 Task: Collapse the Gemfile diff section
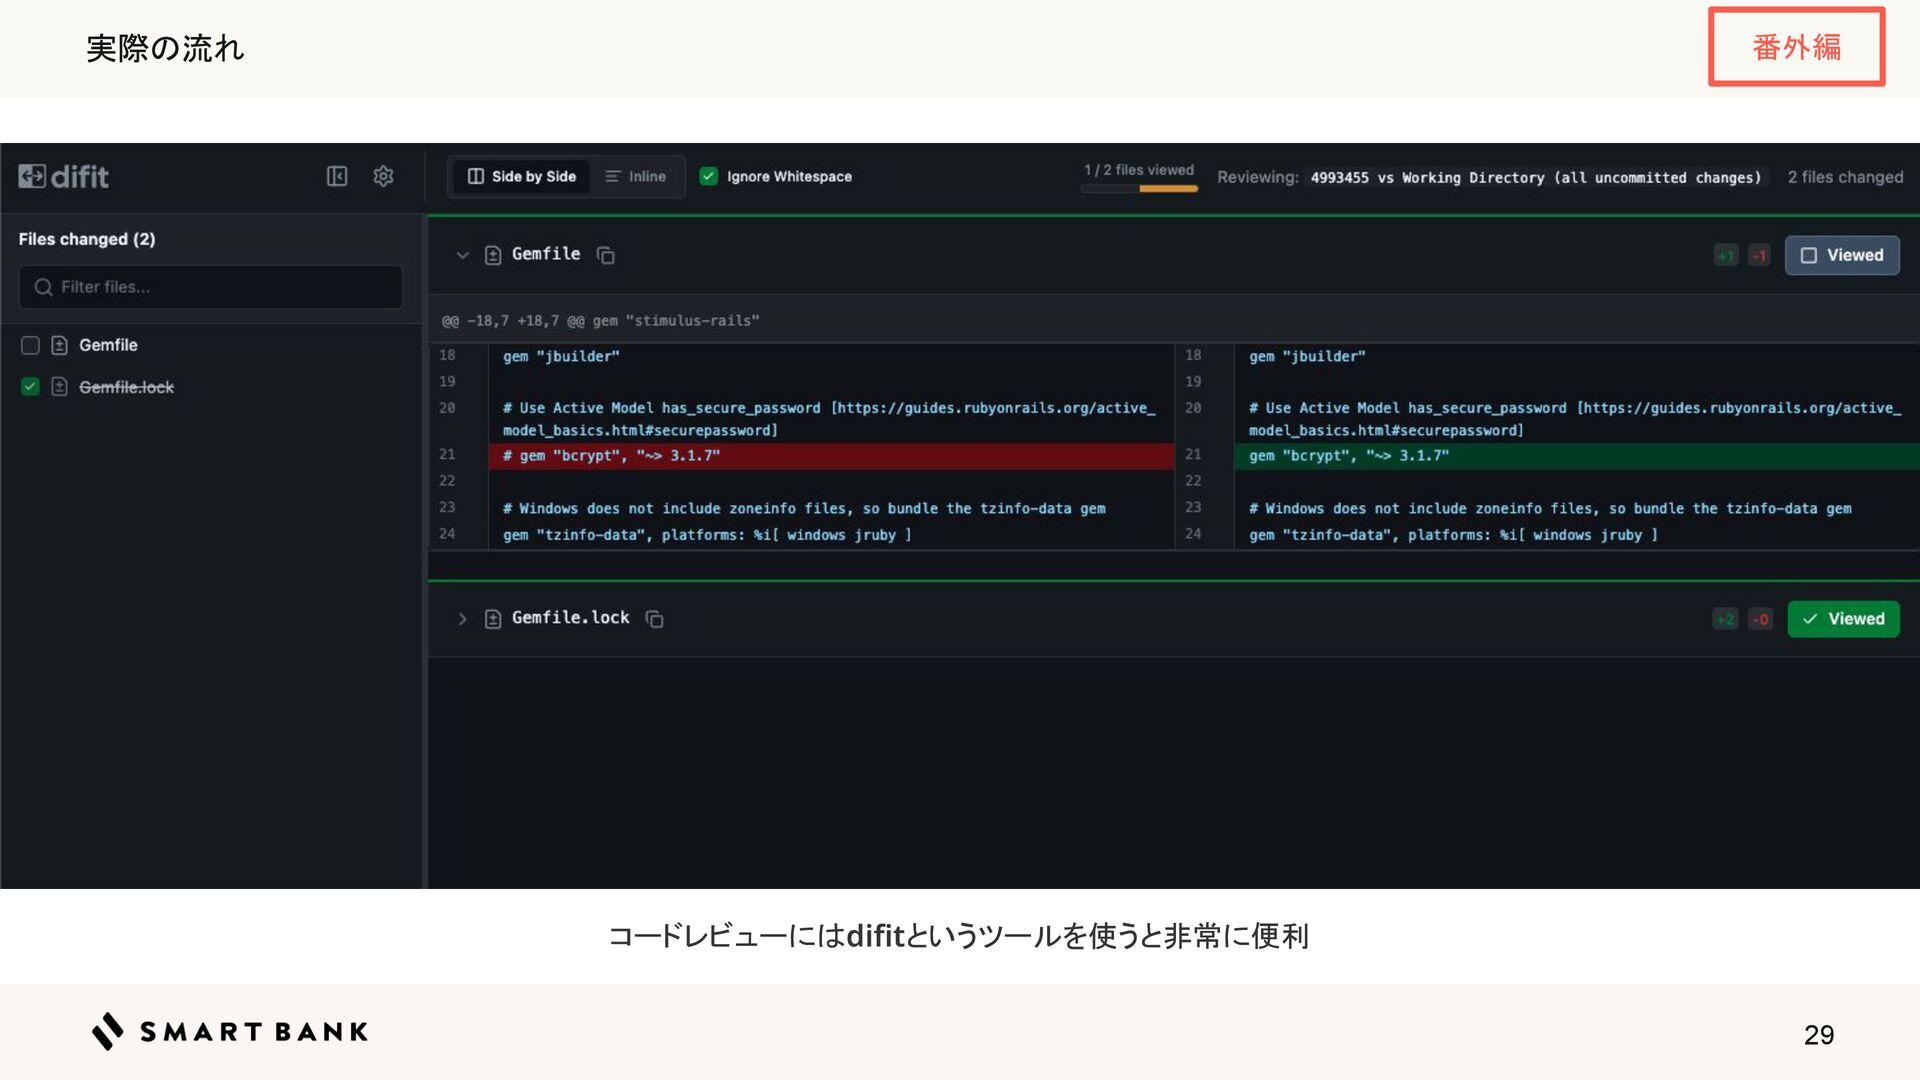(x=462, y=255)
